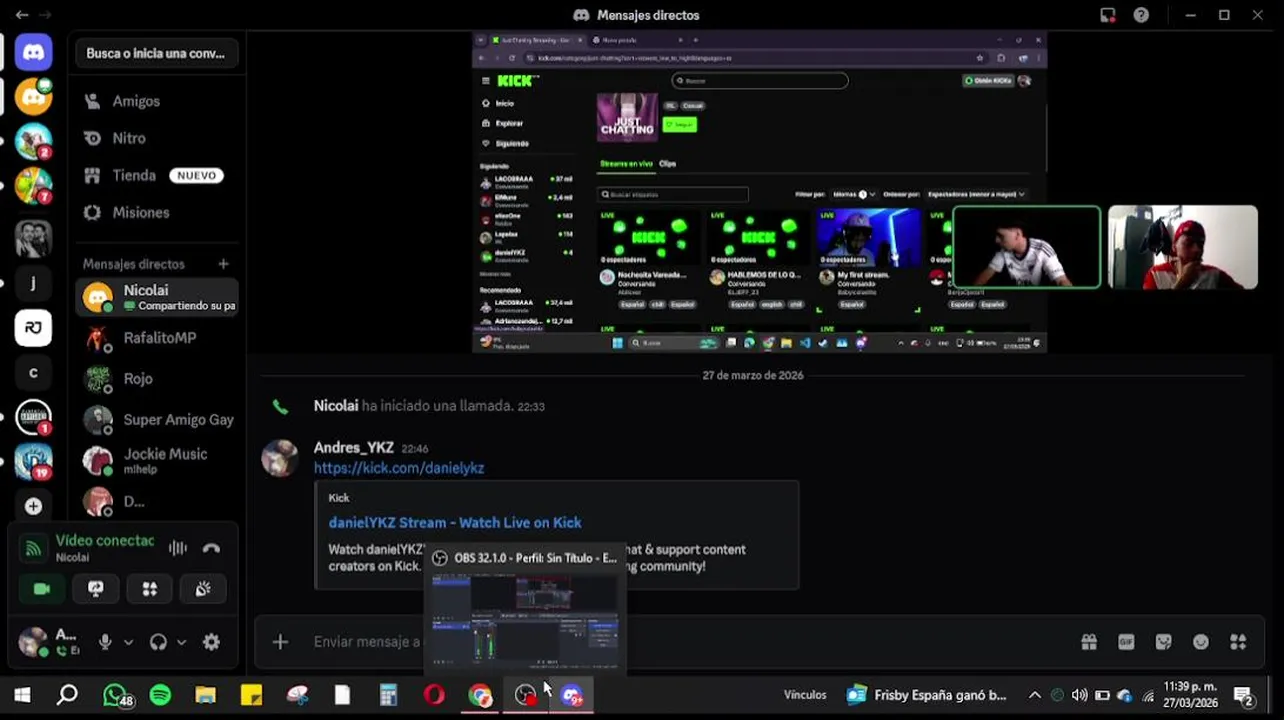Open the Windows notification center
Image resolution: width=1284 pixels, height=720 pixels.
click(1243, 695)
